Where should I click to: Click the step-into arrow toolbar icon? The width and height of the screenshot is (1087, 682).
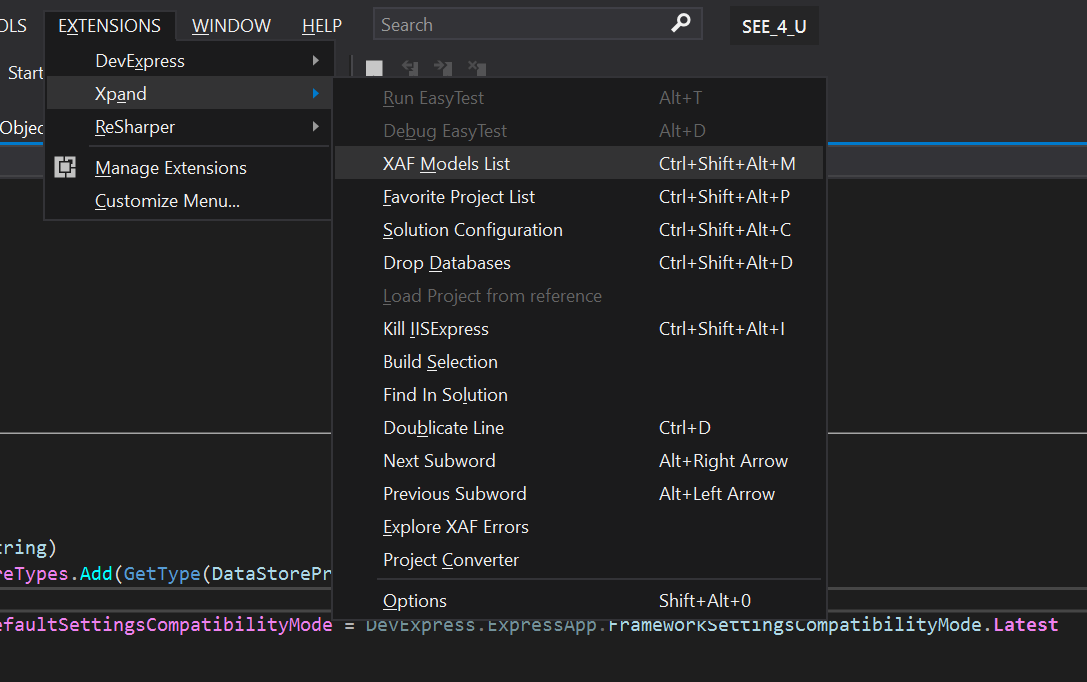point(442,67)
